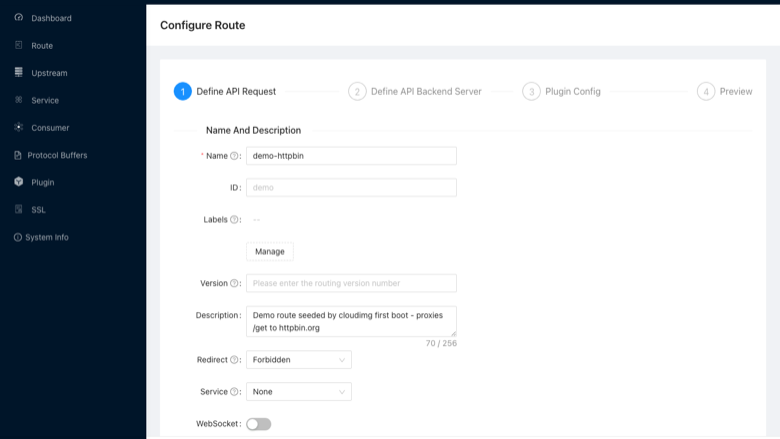Select step 4 Preview
780x439 pixels.
(x=725, y=91)
